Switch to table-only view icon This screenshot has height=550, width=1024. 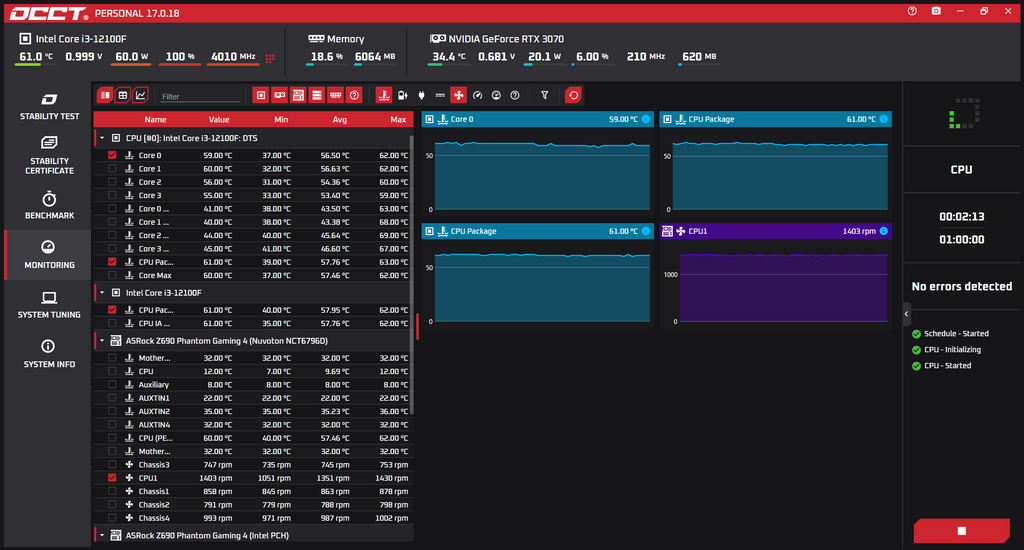tap(122, 95)
